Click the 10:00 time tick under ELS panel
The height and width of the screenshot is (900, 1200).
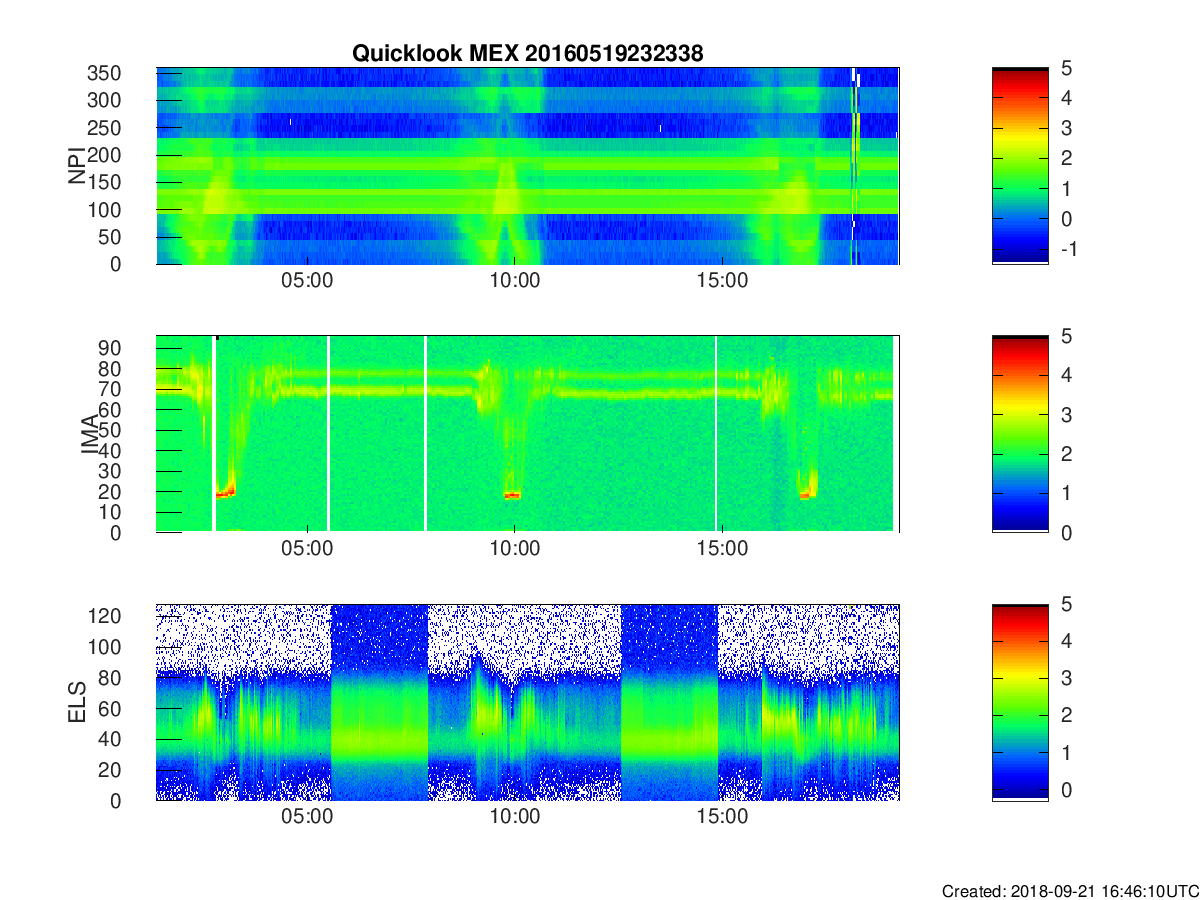coord(514,817)
